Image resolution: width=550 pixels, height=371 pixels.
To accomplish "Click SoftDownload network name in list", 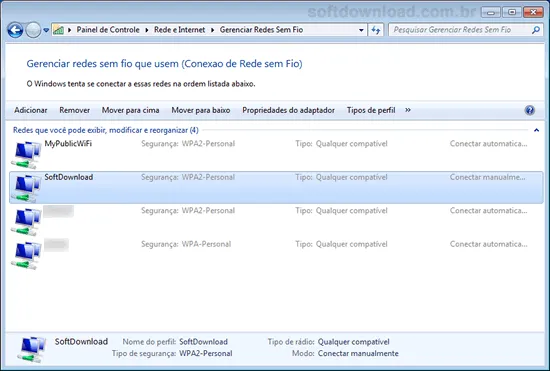I will point(68,177).
